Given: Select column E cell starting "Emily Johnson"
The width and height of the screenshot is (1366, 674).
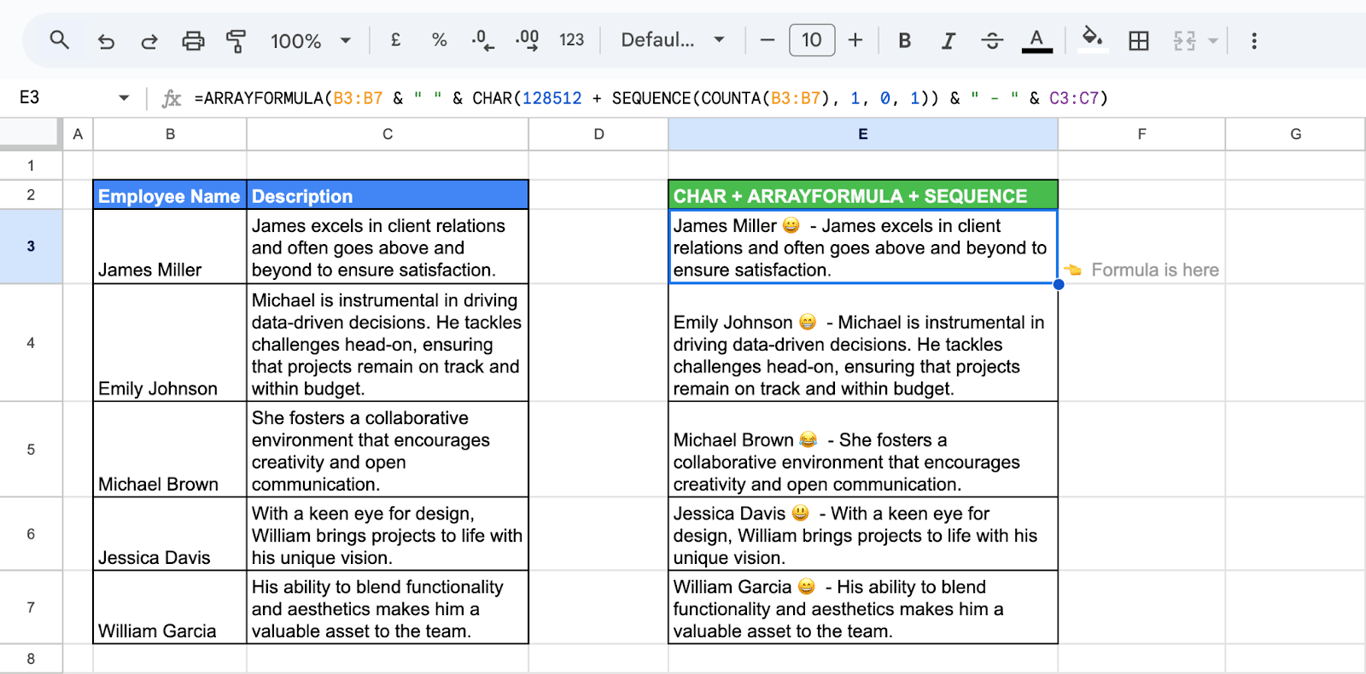Looking at the screenshot, I should [863, 343].
